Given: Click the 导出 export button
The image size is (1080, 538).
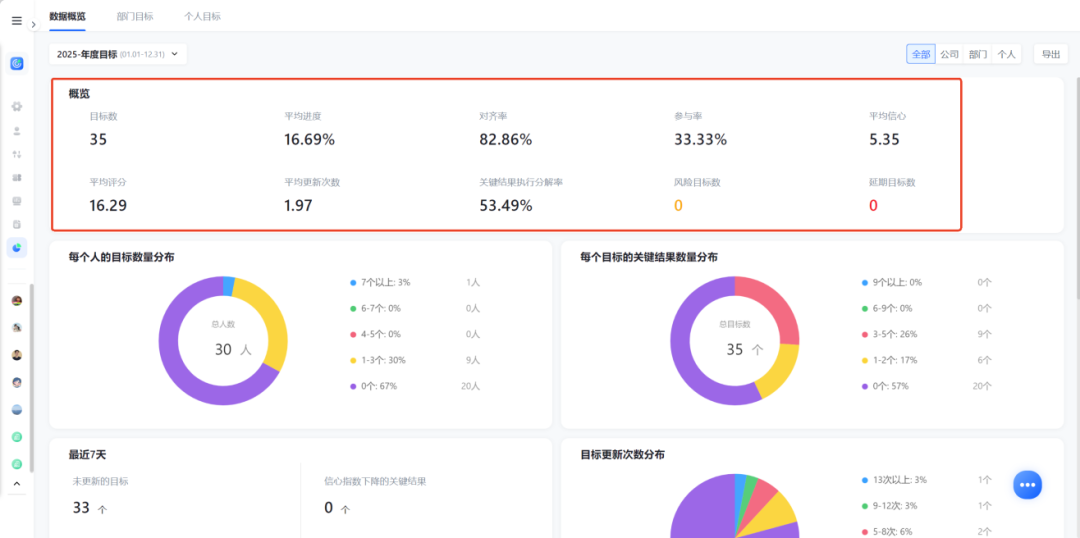Looking at the screenshot, I should click(1050, 54).
